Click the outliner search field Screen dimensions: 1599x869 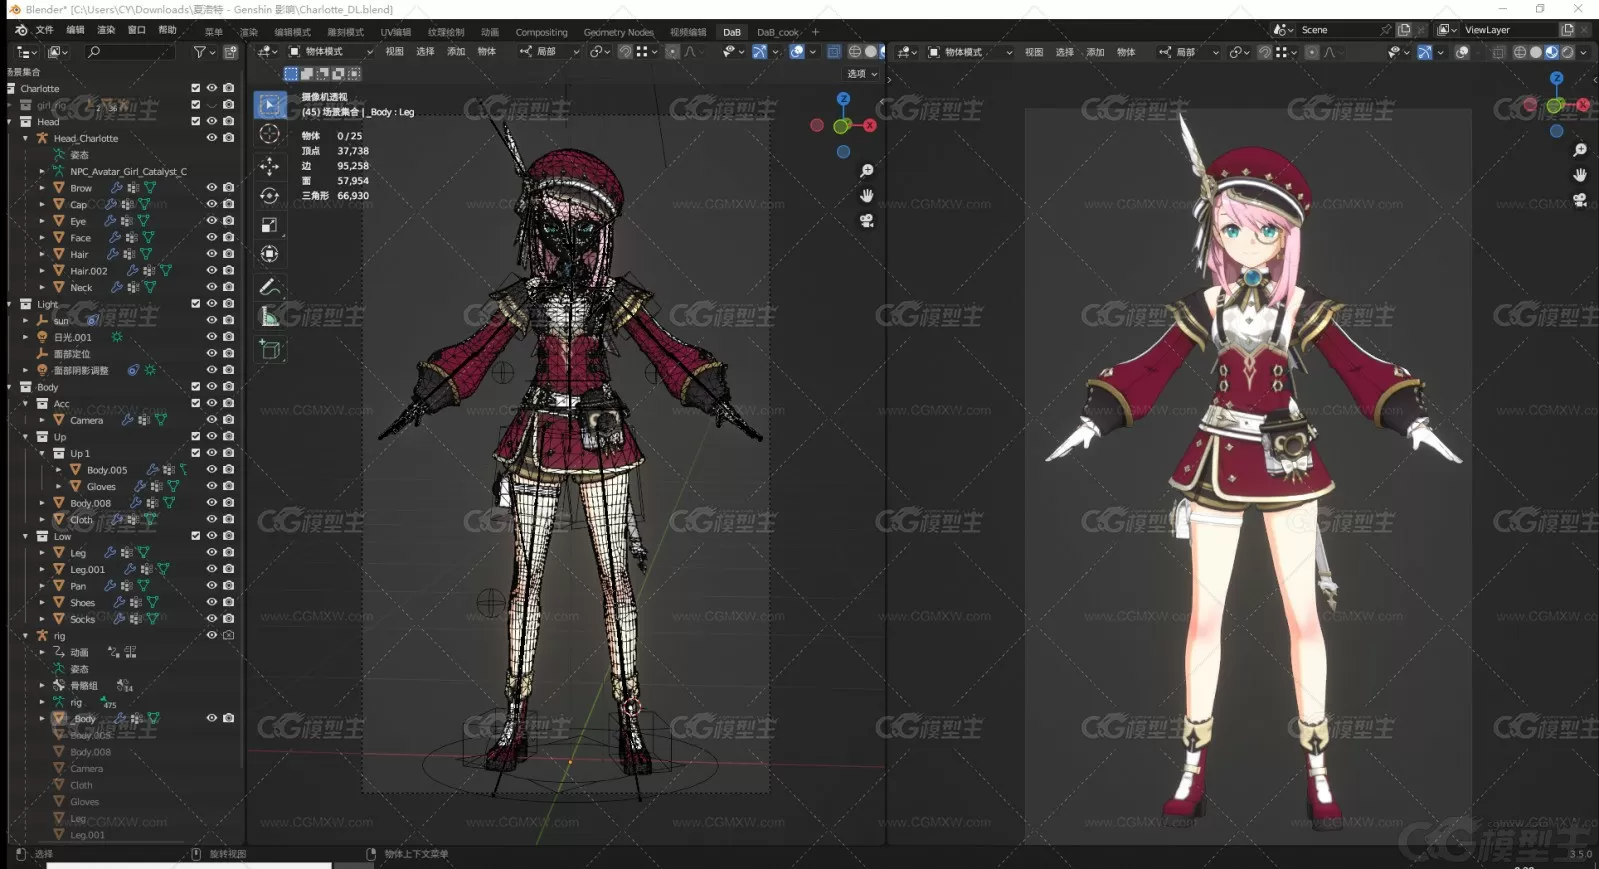point(130,52)
